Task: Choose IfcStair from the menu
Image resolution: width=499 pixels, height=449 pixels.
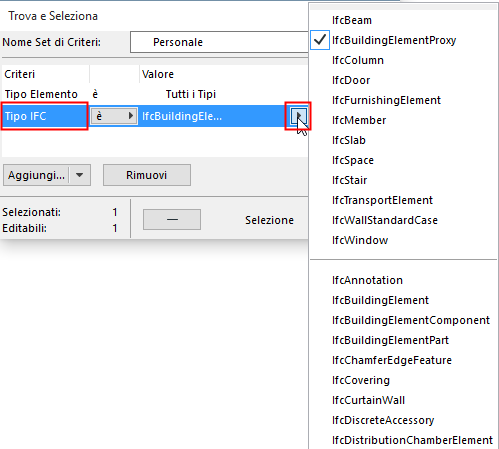Action: click(x=403, y=180)
